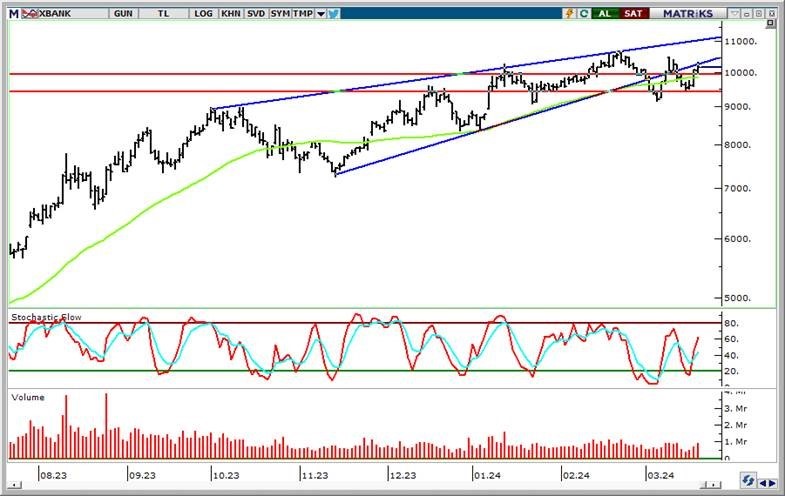Open the GUN period selector
The height and width of the screenshot is (496, 785).
[x=123, y=14]
